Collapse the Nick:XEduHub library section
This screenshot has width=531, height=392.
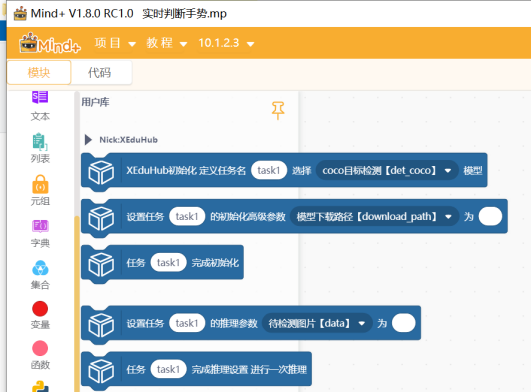click(x=88, y=139)
